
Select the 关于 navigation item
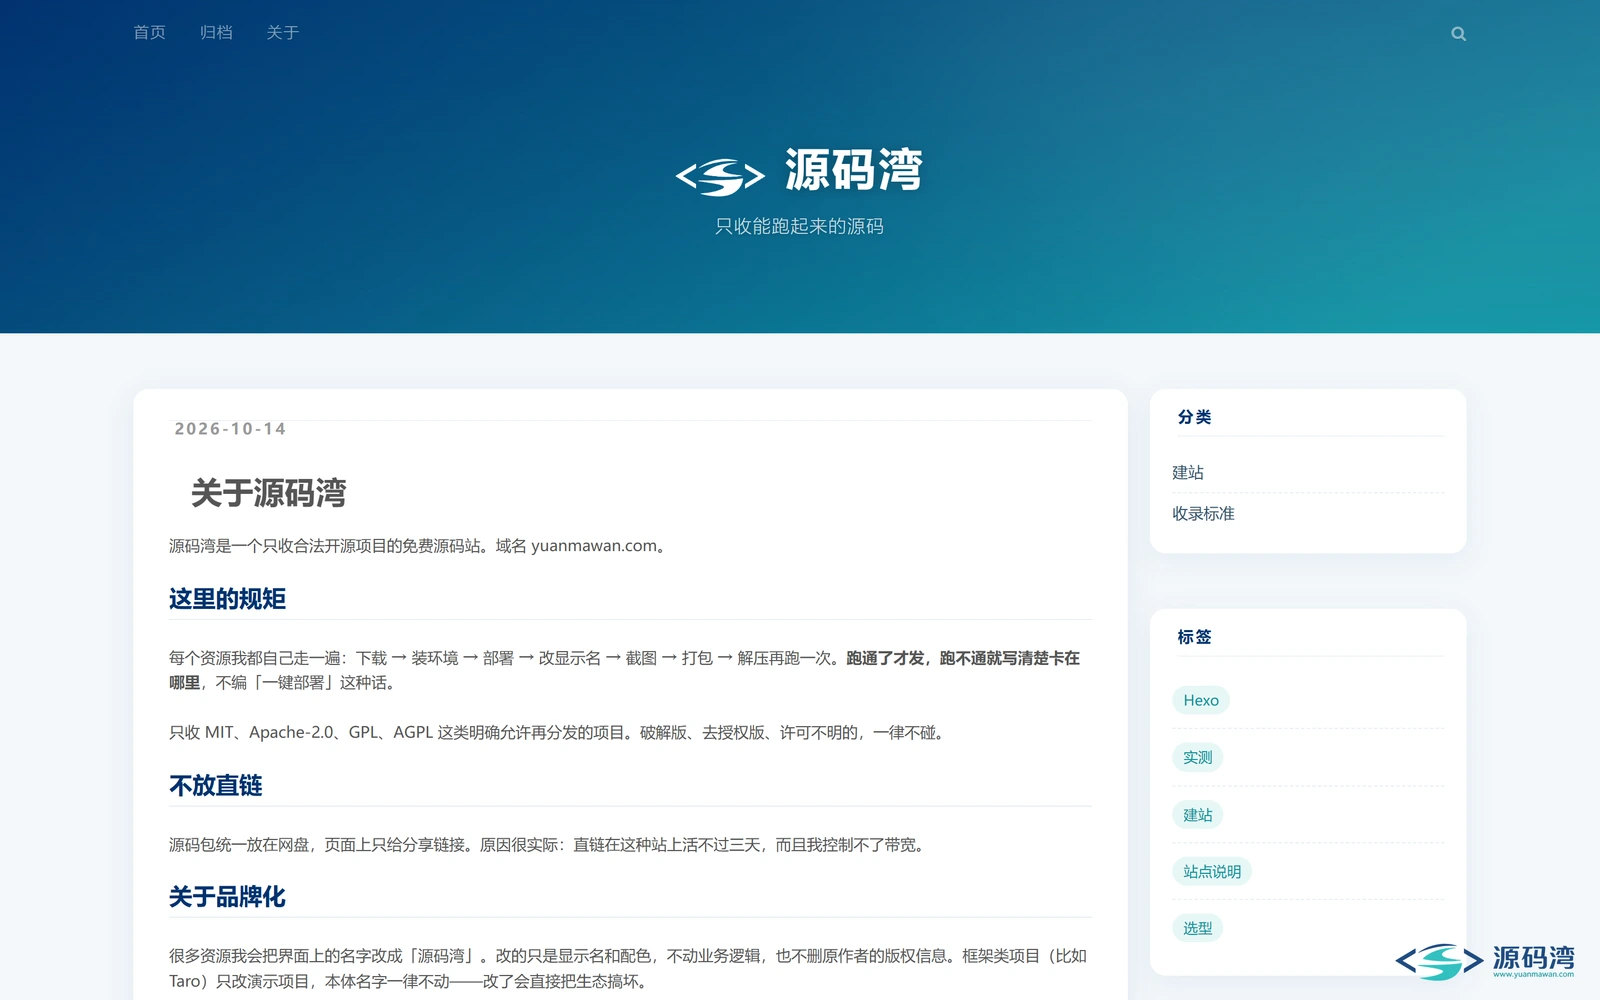coord(283,33)
